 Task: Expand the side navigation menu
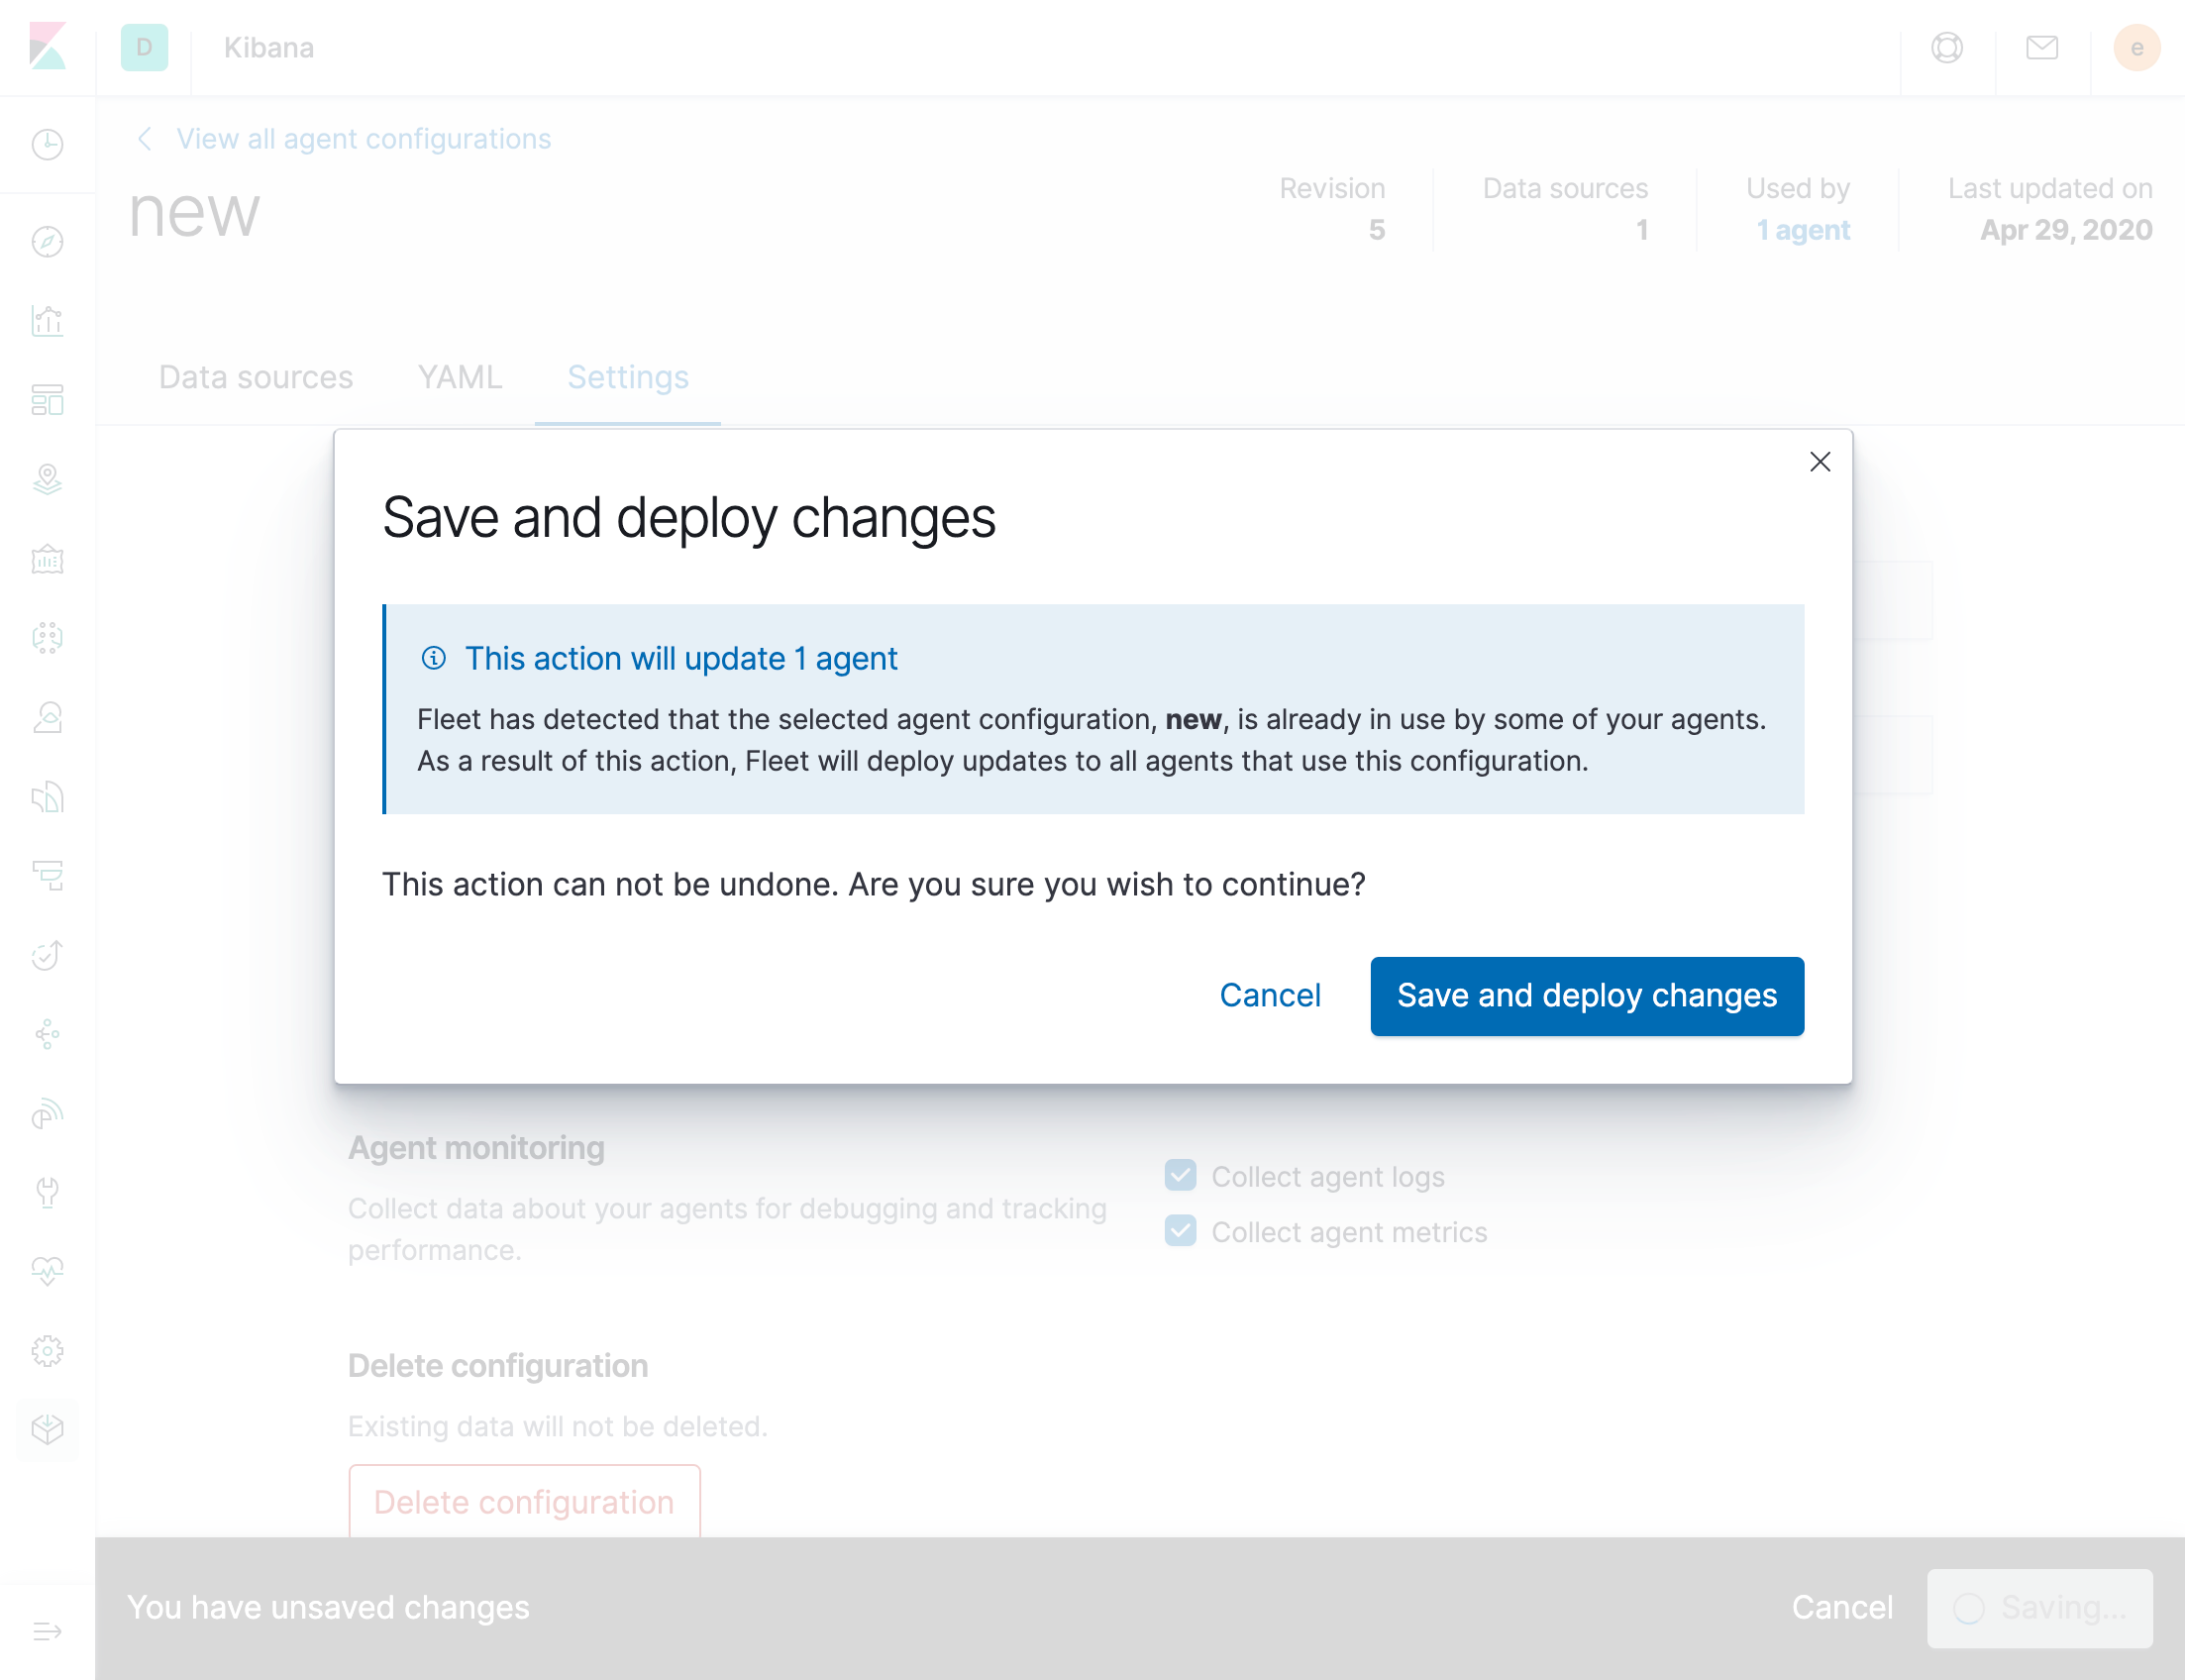pyautogui.click(x=47, y=1632)
